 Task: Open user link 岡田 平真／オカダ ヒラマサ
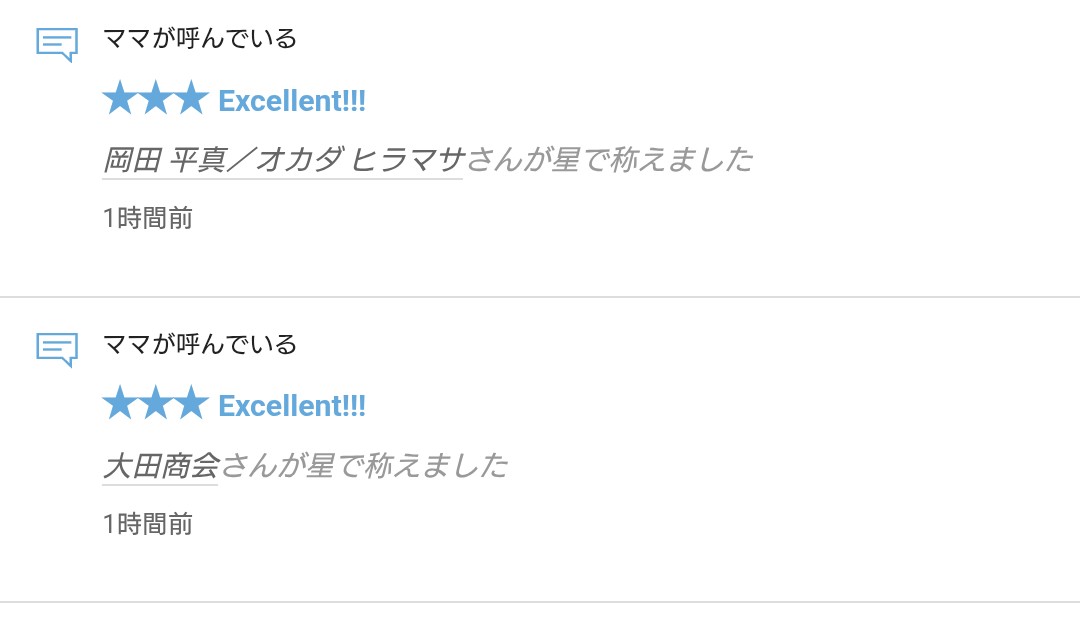(x=283, y=160)
